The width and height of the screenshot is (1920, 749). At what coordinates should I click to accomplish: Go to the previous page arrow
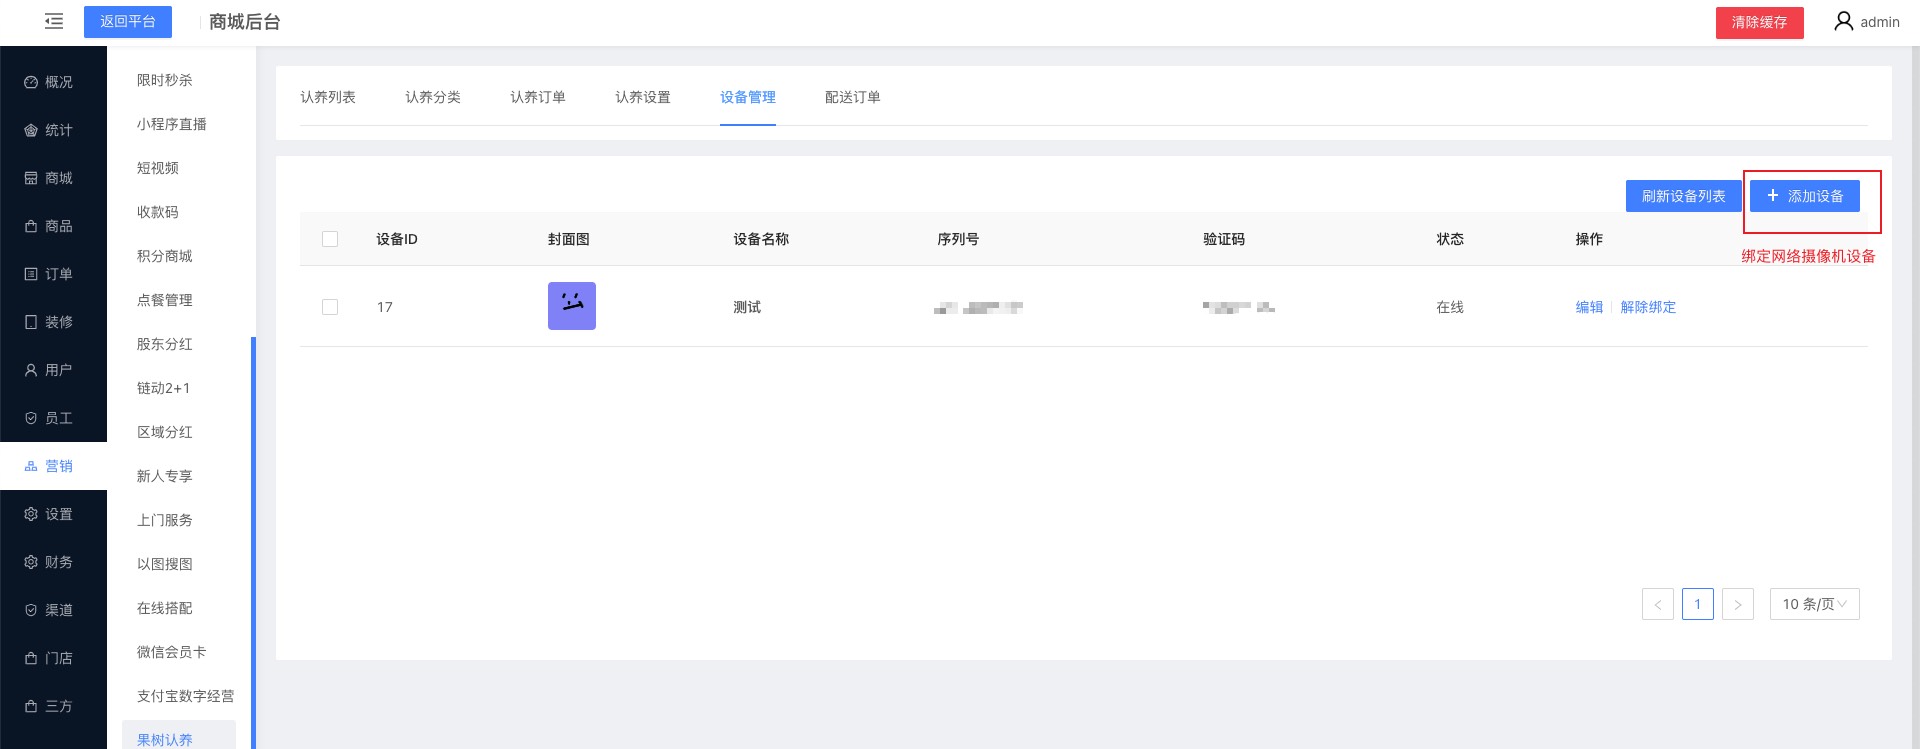pyautogui.click(x=1657, y=604)
